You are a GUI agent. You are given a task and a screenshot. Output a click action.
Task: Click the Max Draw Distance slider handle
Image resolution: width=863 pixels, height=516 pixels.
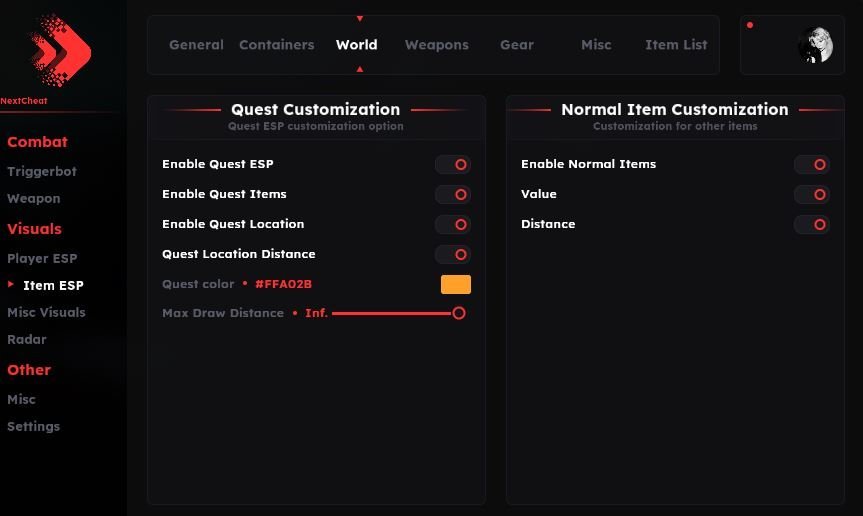click(x=459, y=313)
